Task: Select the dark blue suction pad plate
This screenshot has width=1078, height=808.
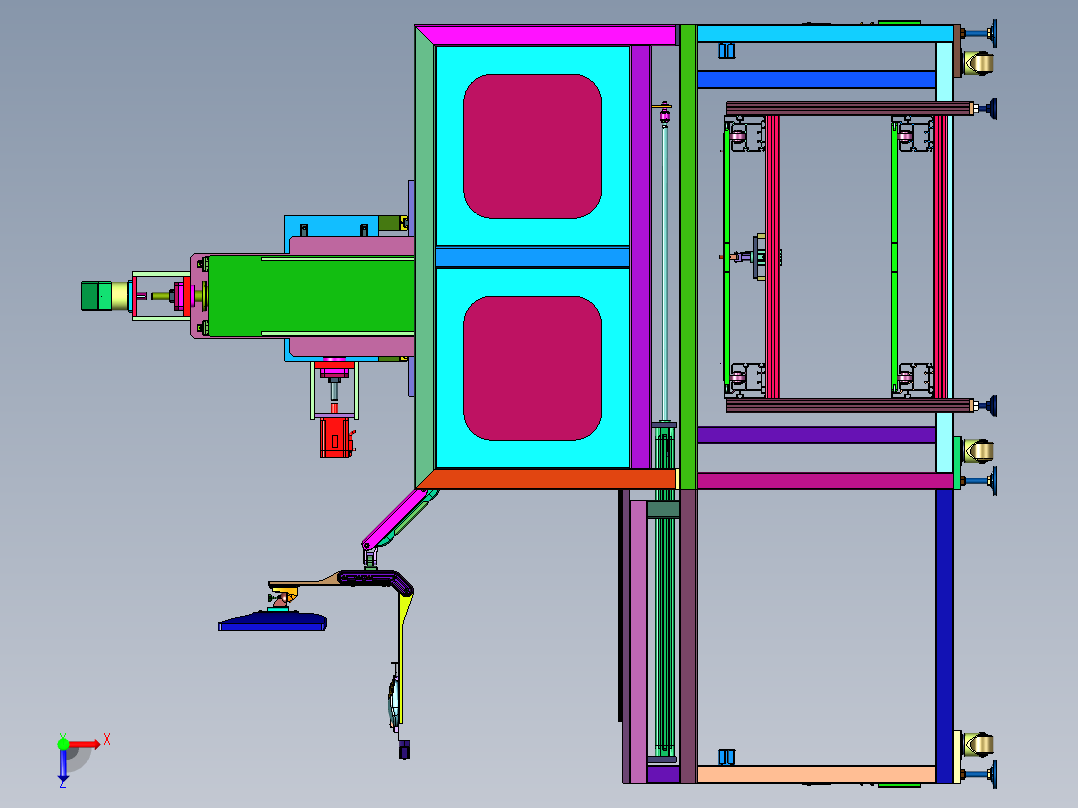Action: click(x=272, y=622)
